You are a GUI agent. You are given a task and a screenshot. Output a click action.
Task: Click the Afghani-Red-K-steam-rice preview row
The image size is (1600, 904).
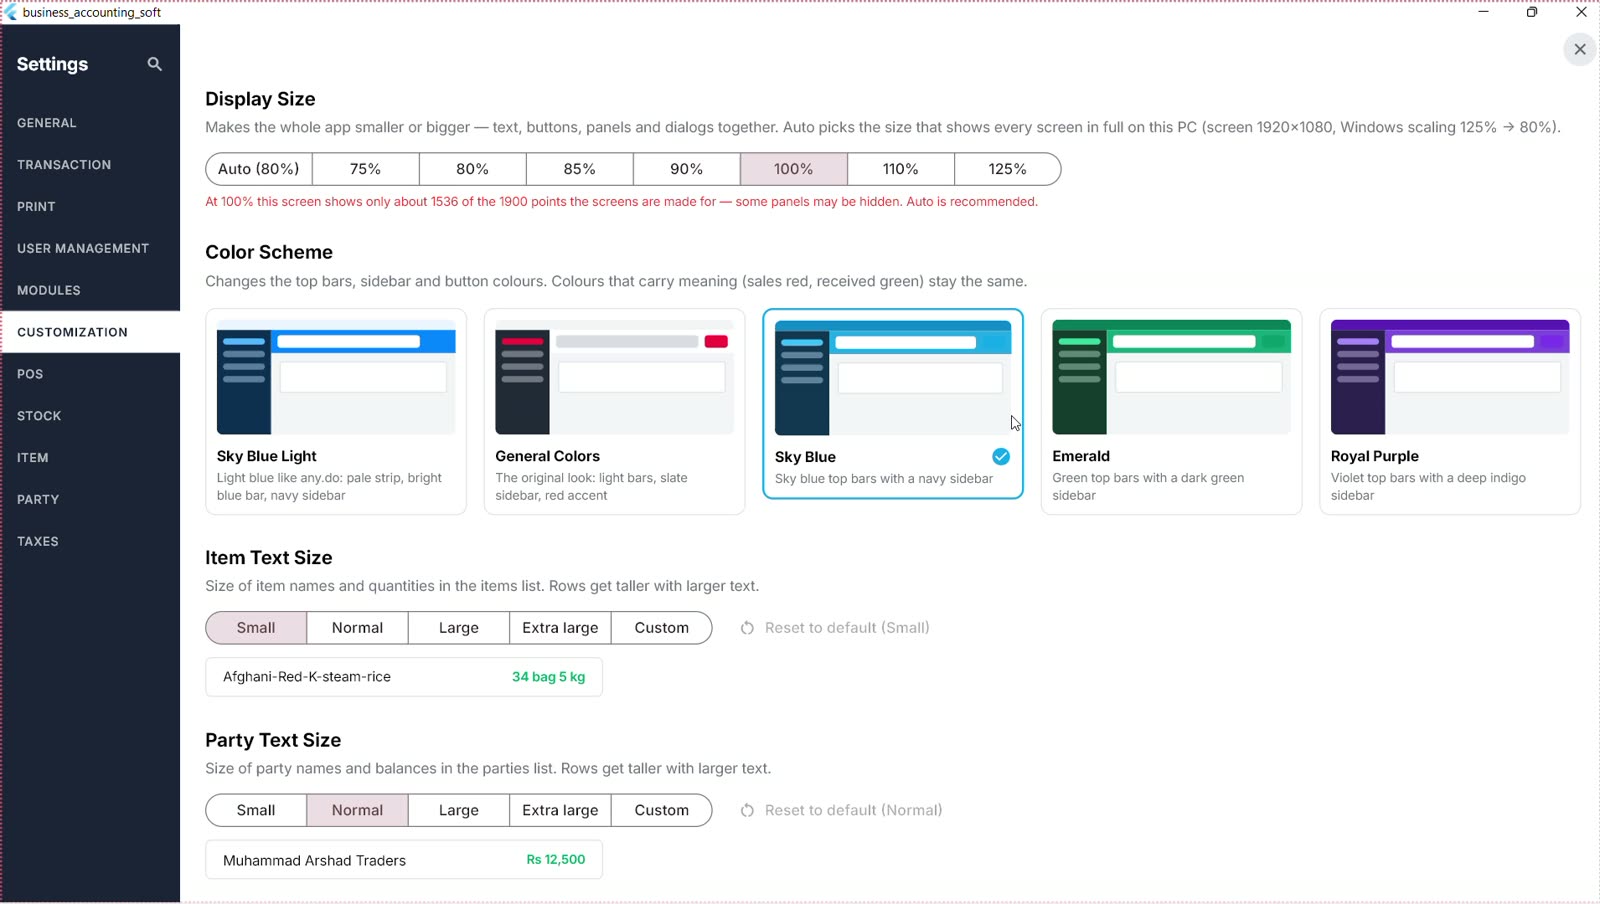point(404,677)
